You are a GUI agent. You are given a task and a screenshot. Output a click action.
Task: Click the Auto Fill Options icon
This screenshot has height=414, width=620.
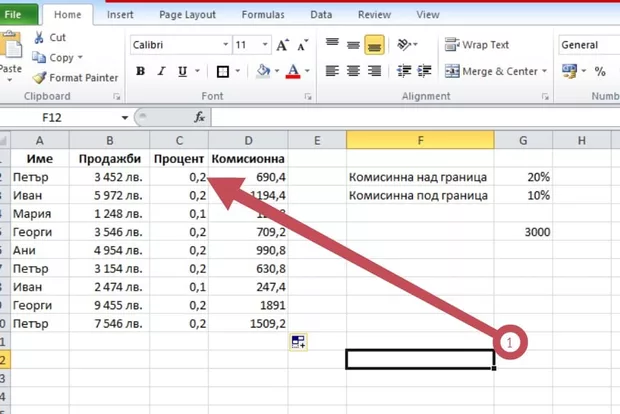tap(298, 342)
